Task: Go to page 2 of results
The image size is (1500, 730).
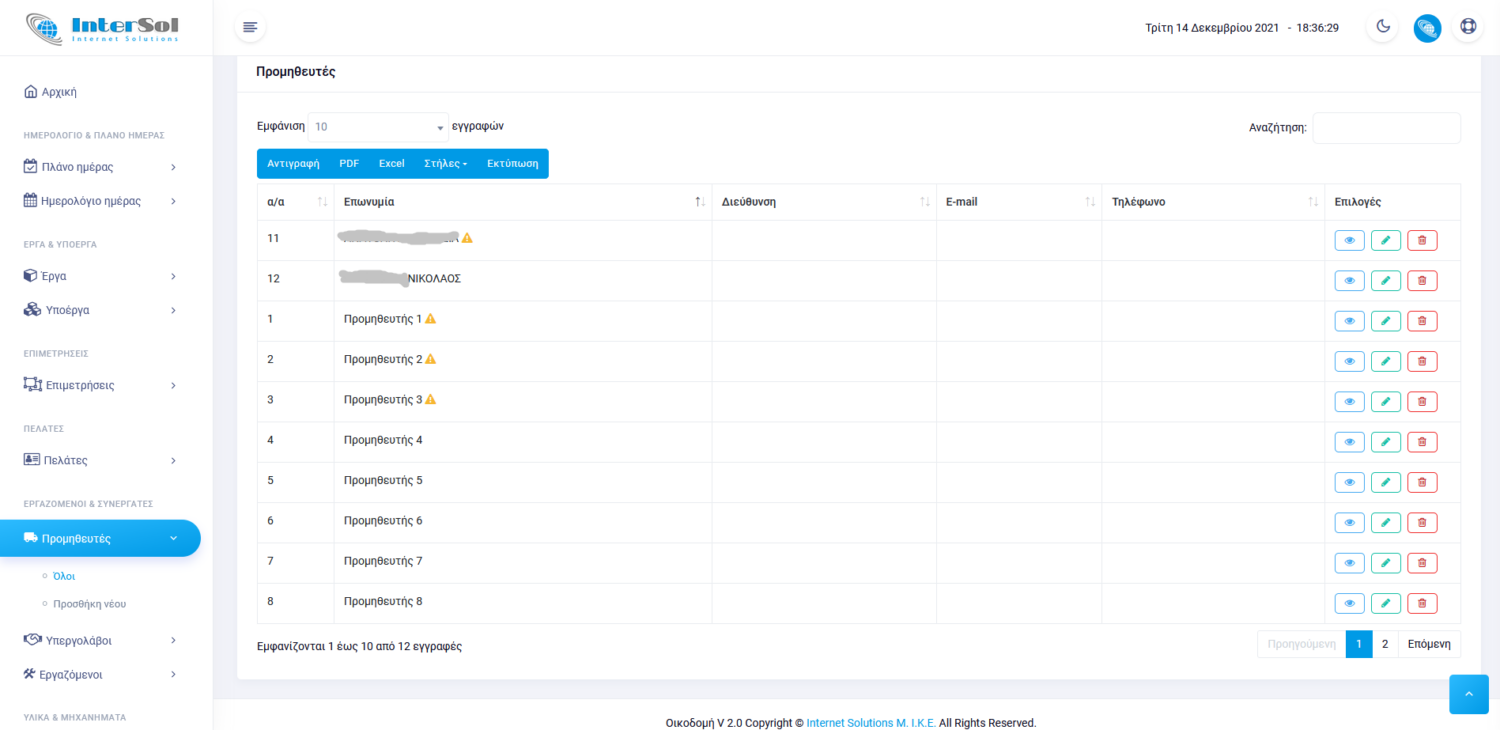Action: (x=1384, y=644)
